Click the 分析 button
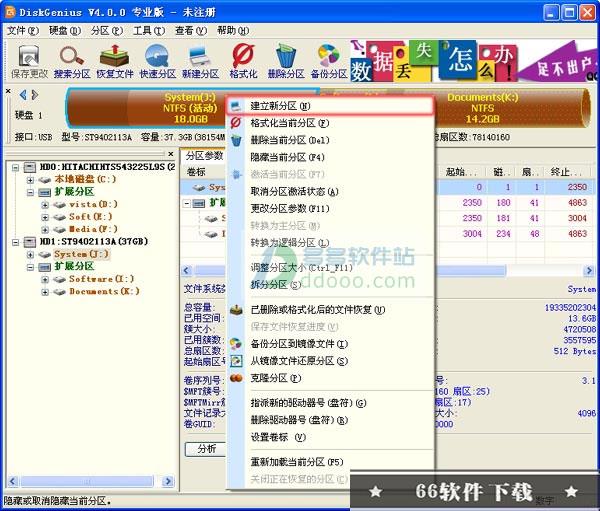 207,449
